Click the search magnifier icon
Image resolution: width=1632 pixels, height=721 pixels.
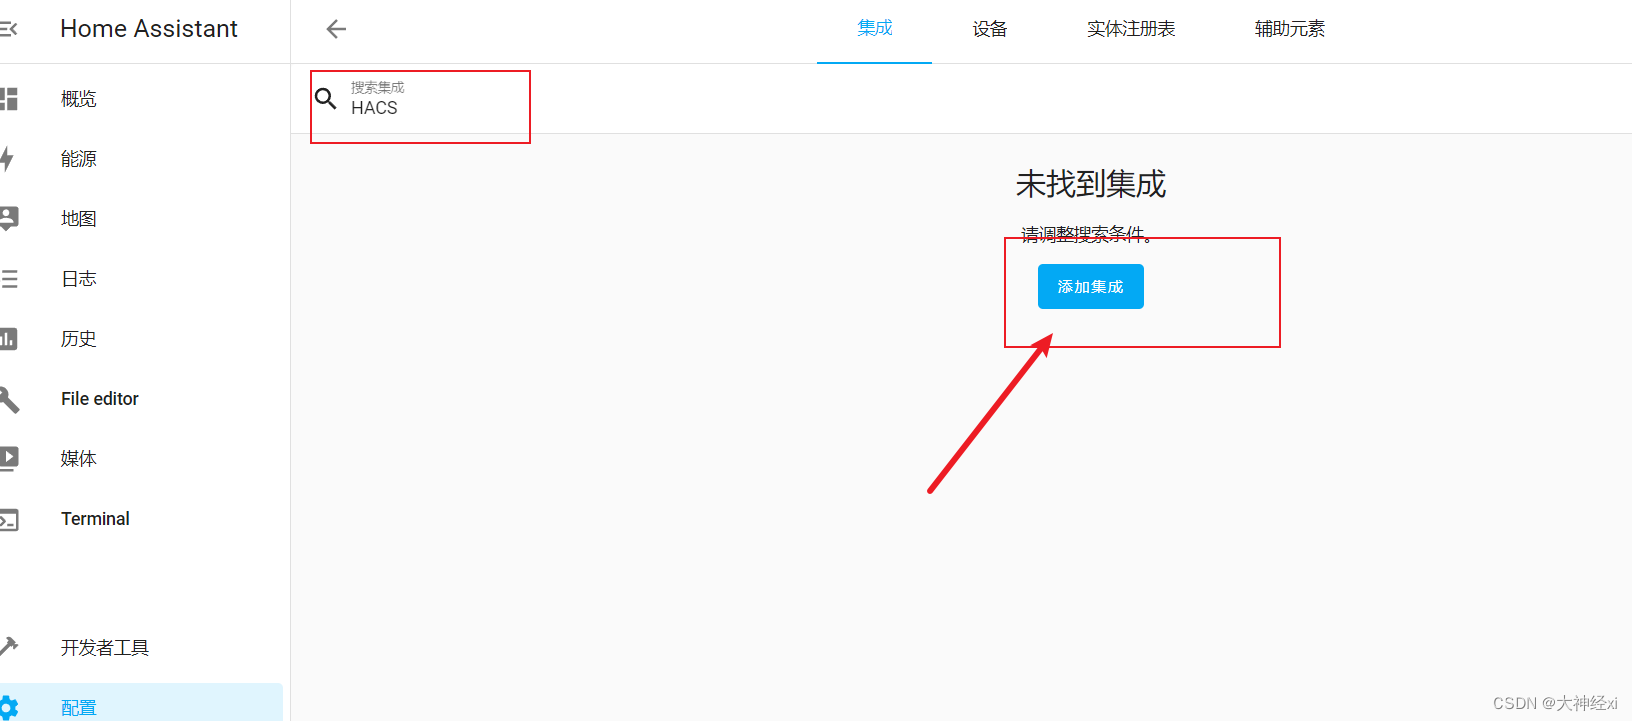pos(326,98)
